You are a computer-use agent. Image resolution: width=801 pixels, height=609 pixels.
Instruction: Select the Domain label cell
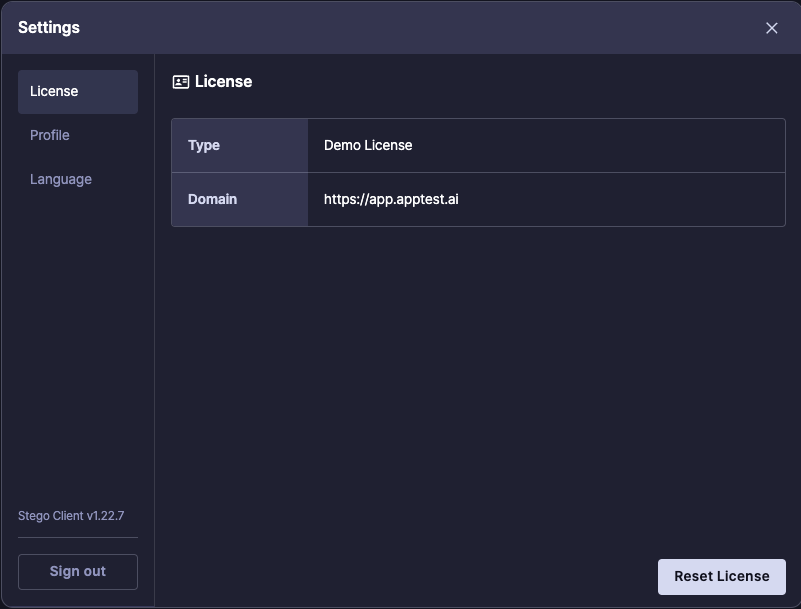click(x=239, y=199)
